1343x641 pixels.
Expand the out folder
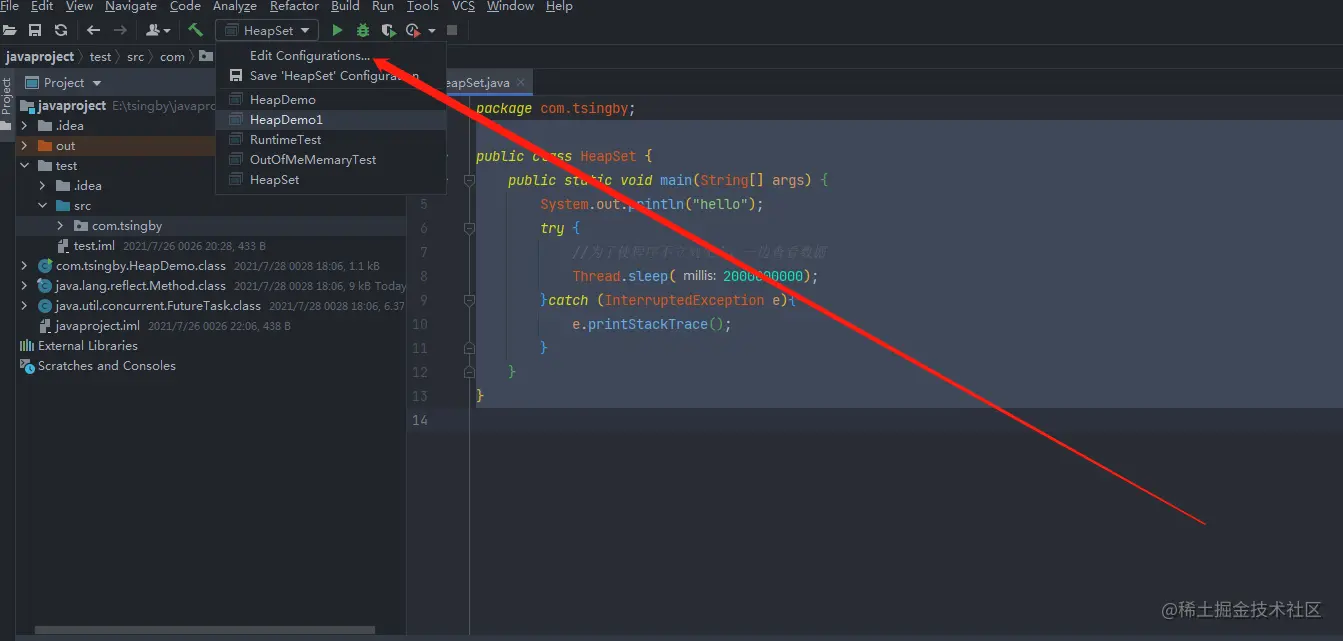(x=25, y=146)
